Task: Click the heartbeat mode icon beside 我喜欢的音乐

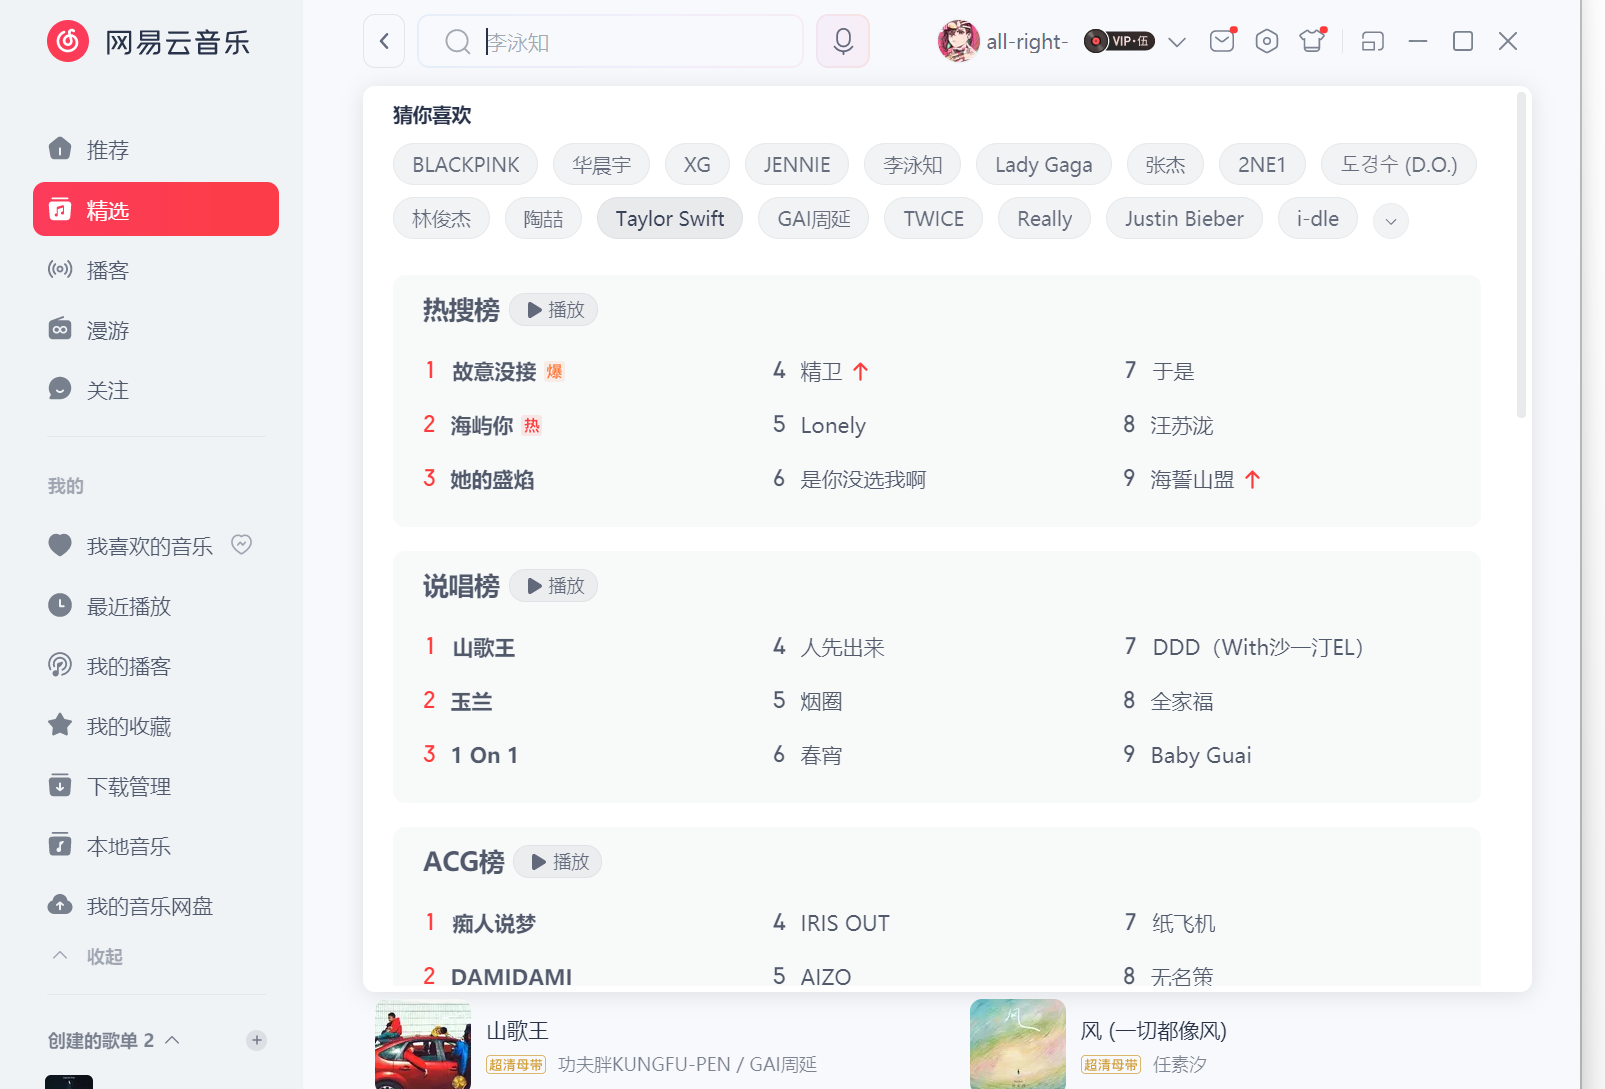Action: pyautogui.click(x=241, y=545)
